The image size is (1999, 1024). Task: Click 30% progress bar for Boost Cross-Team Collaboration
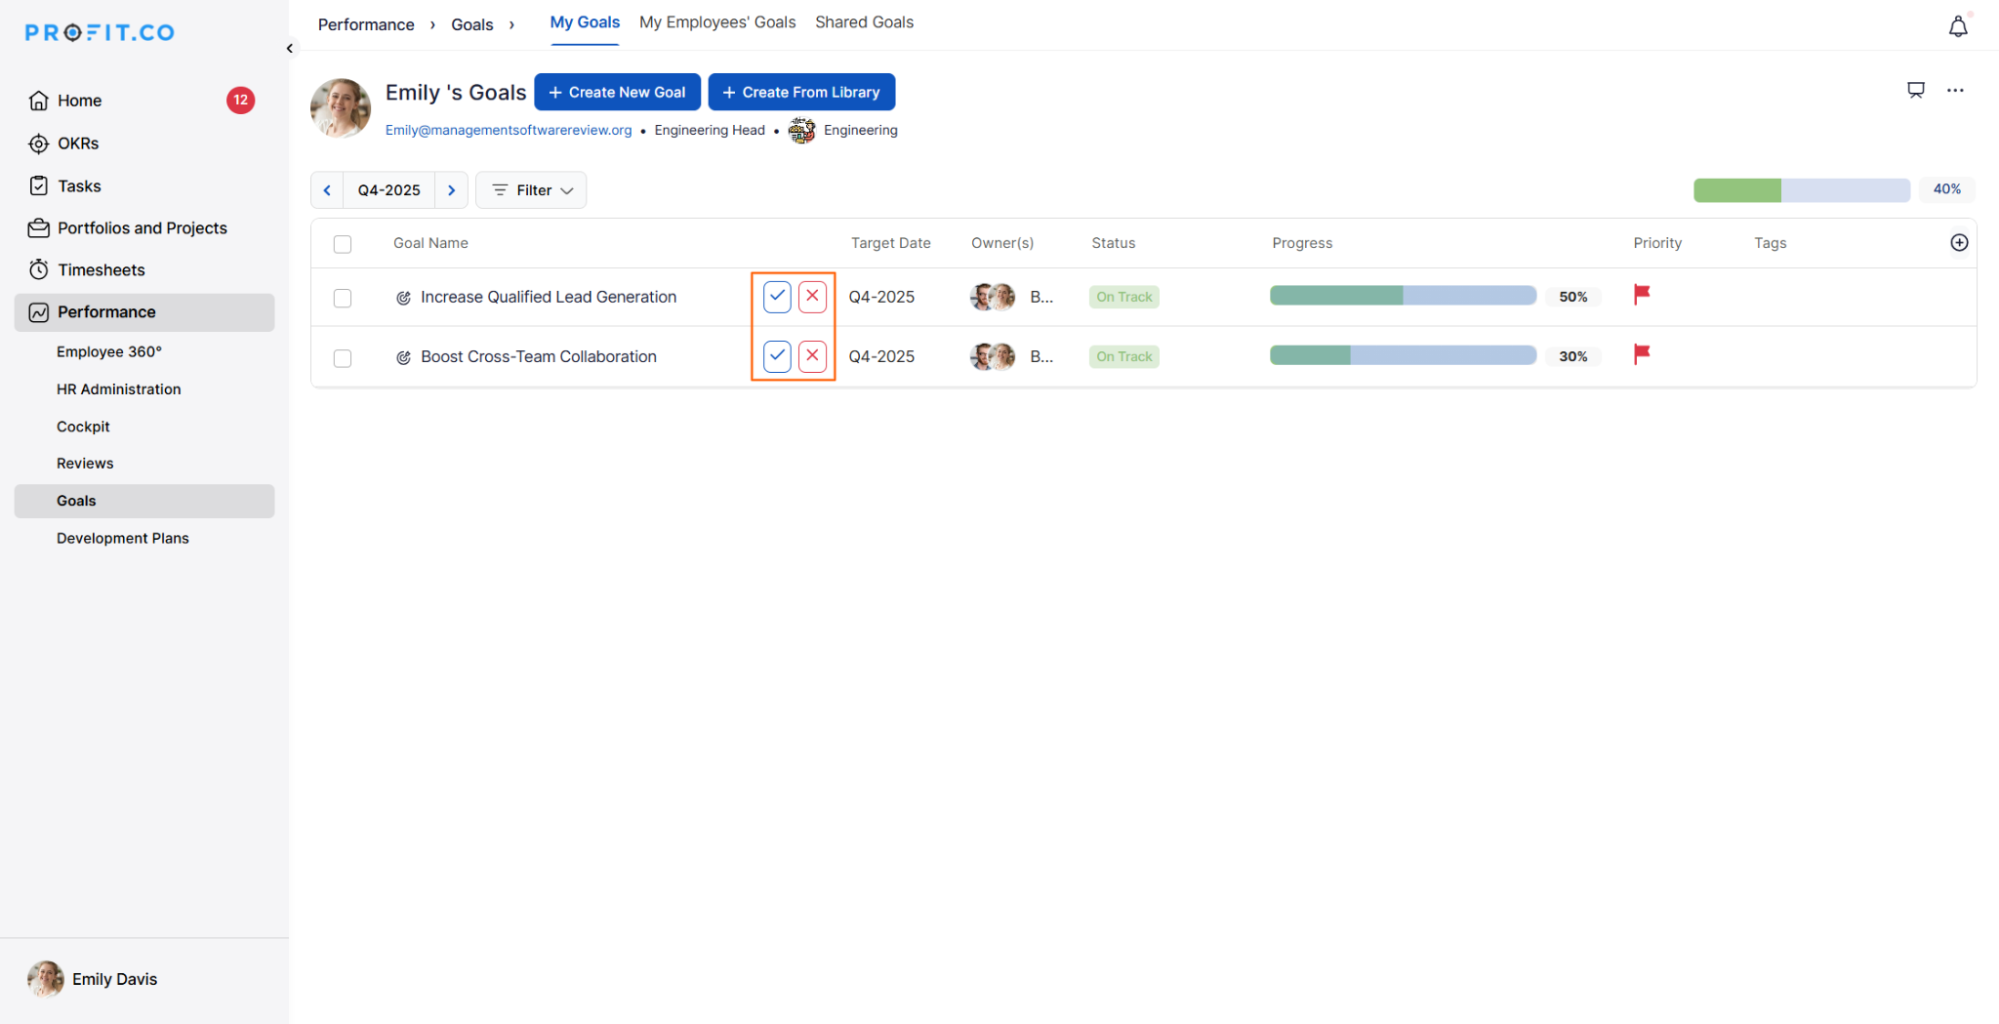click(x=1403, y=356)
